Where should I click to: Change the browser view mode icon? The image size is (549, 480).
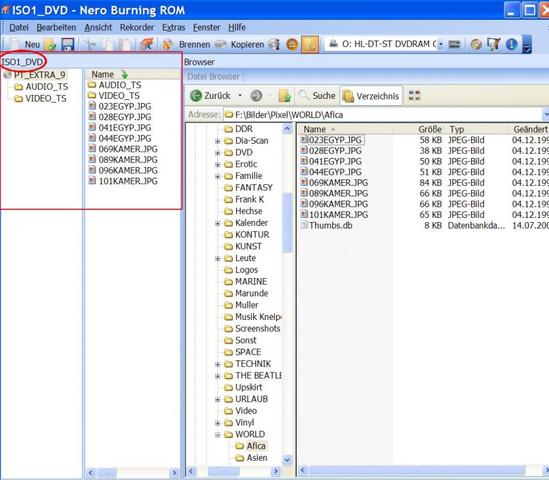[414, 96]
